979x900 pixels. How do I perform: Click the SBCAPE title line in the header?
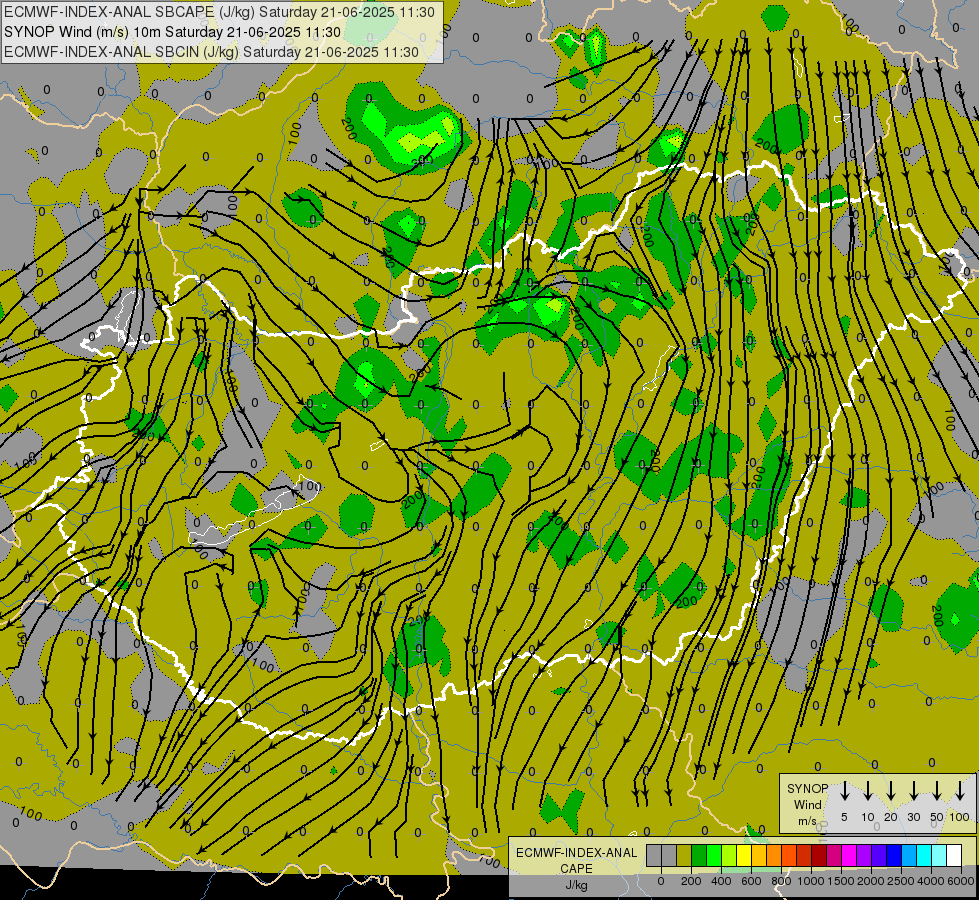coord(219,12)
